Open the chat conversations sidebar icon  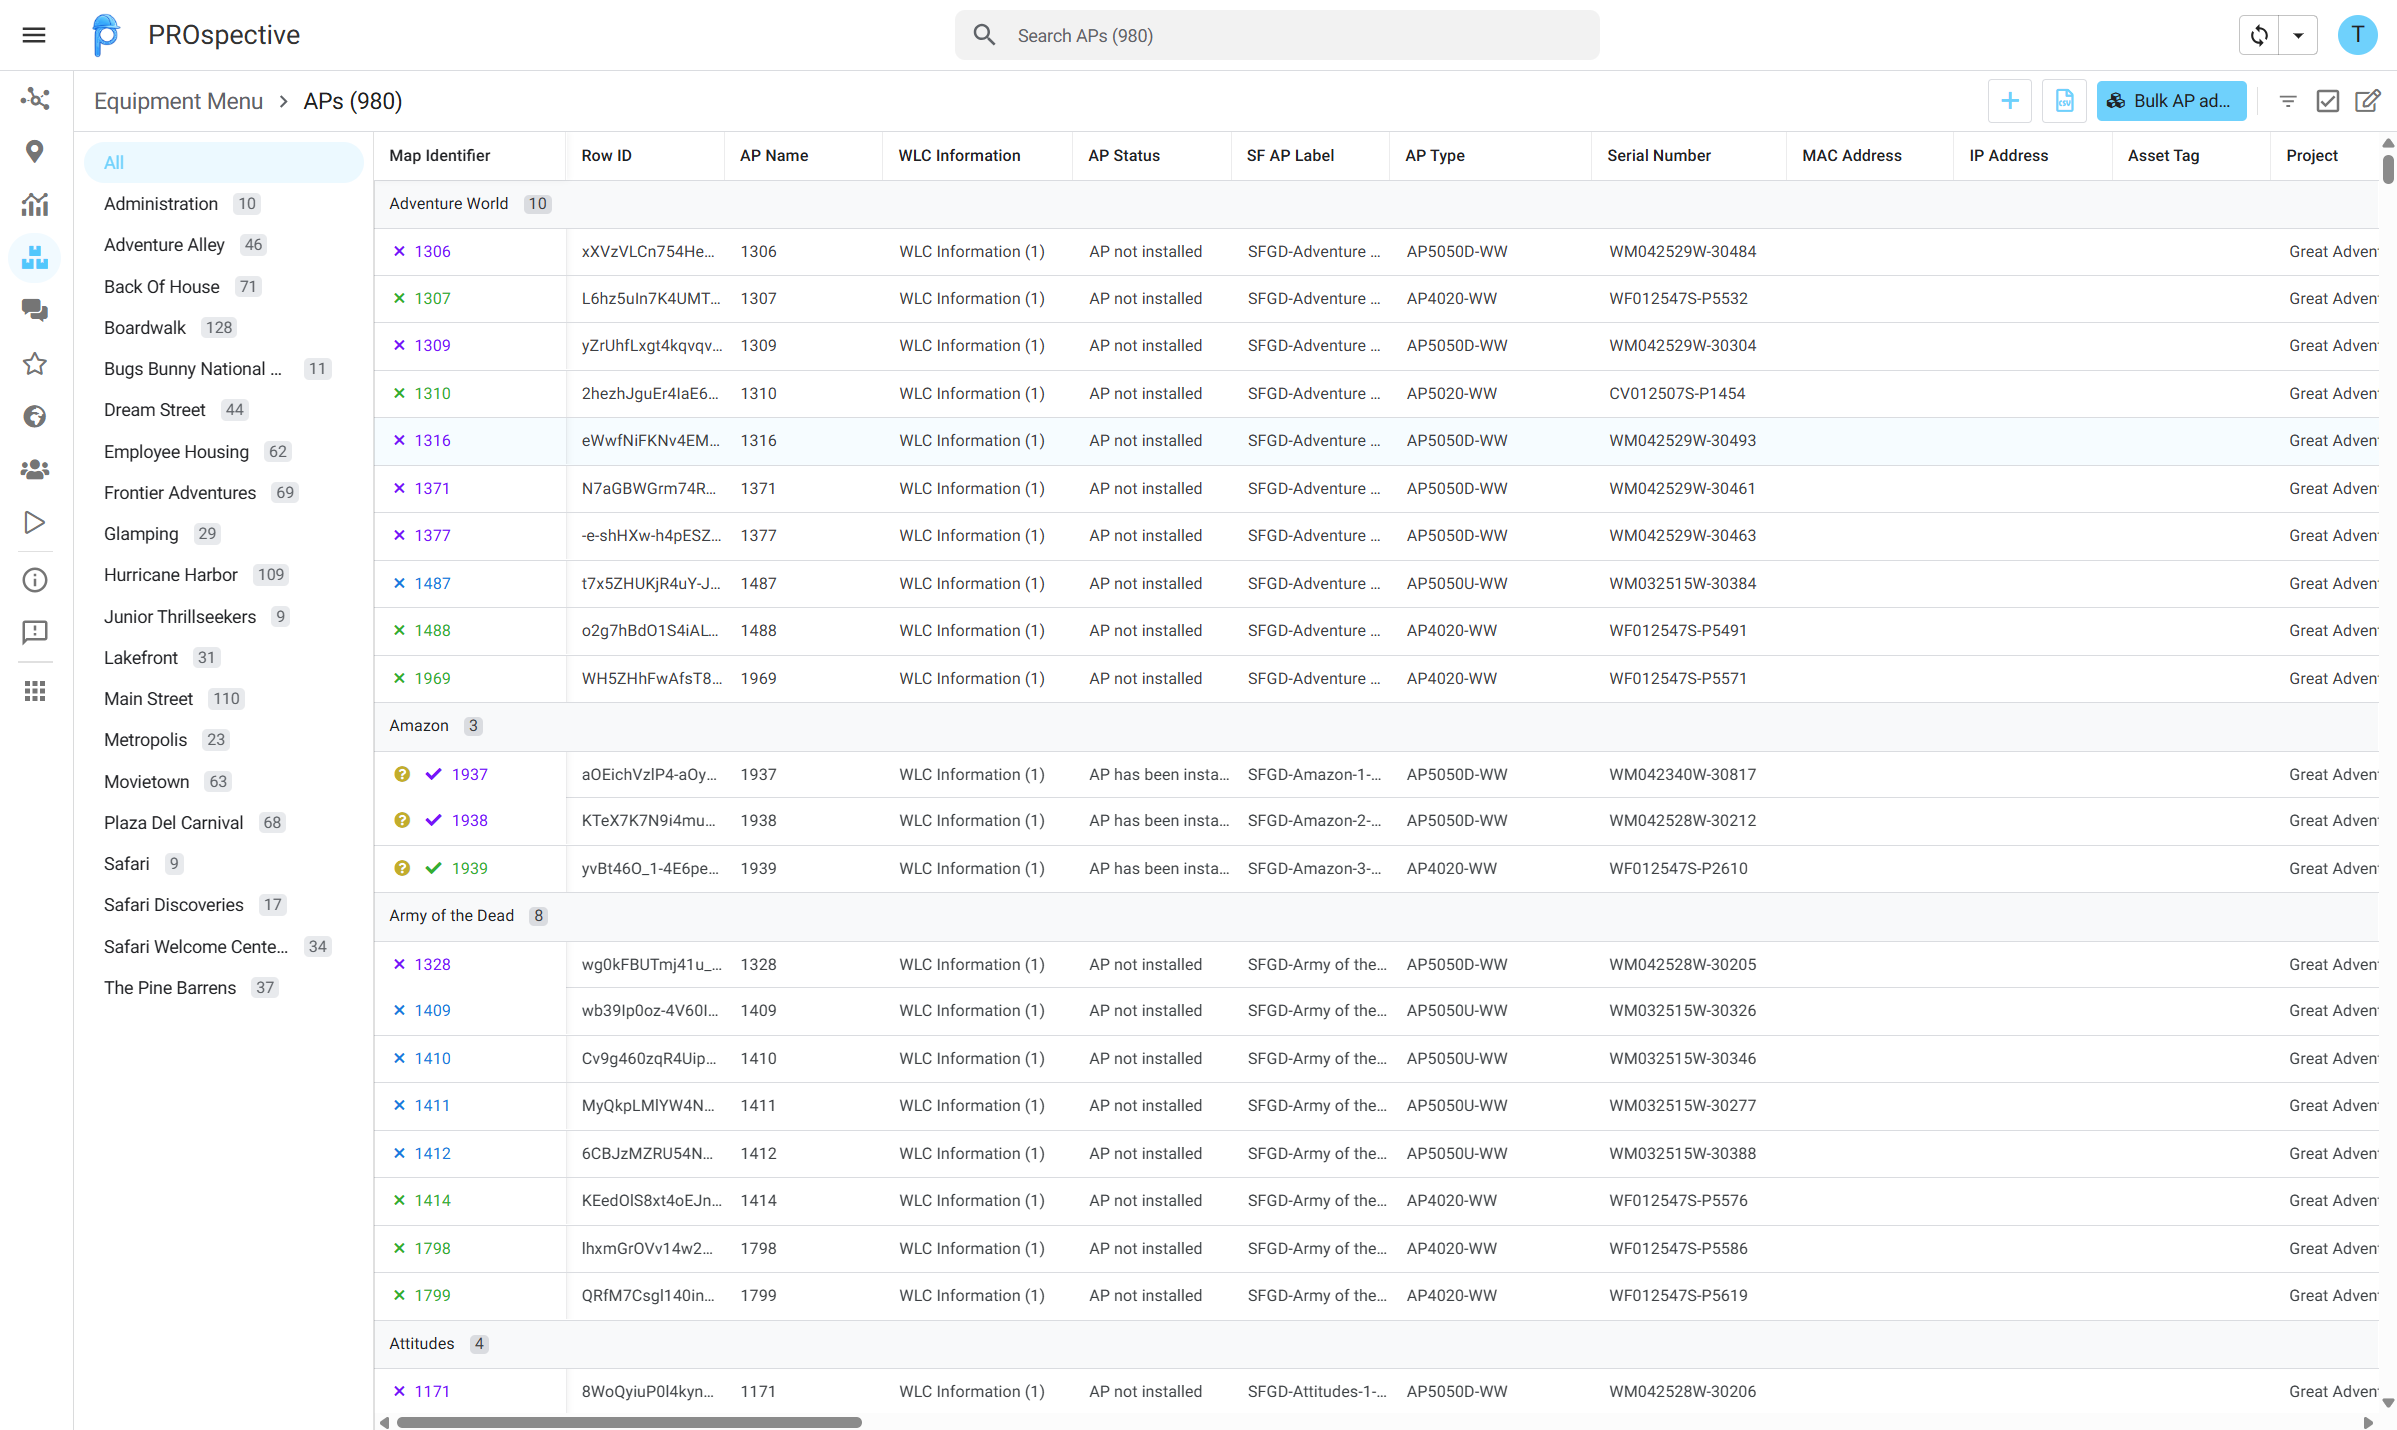[x=35, y=310]
